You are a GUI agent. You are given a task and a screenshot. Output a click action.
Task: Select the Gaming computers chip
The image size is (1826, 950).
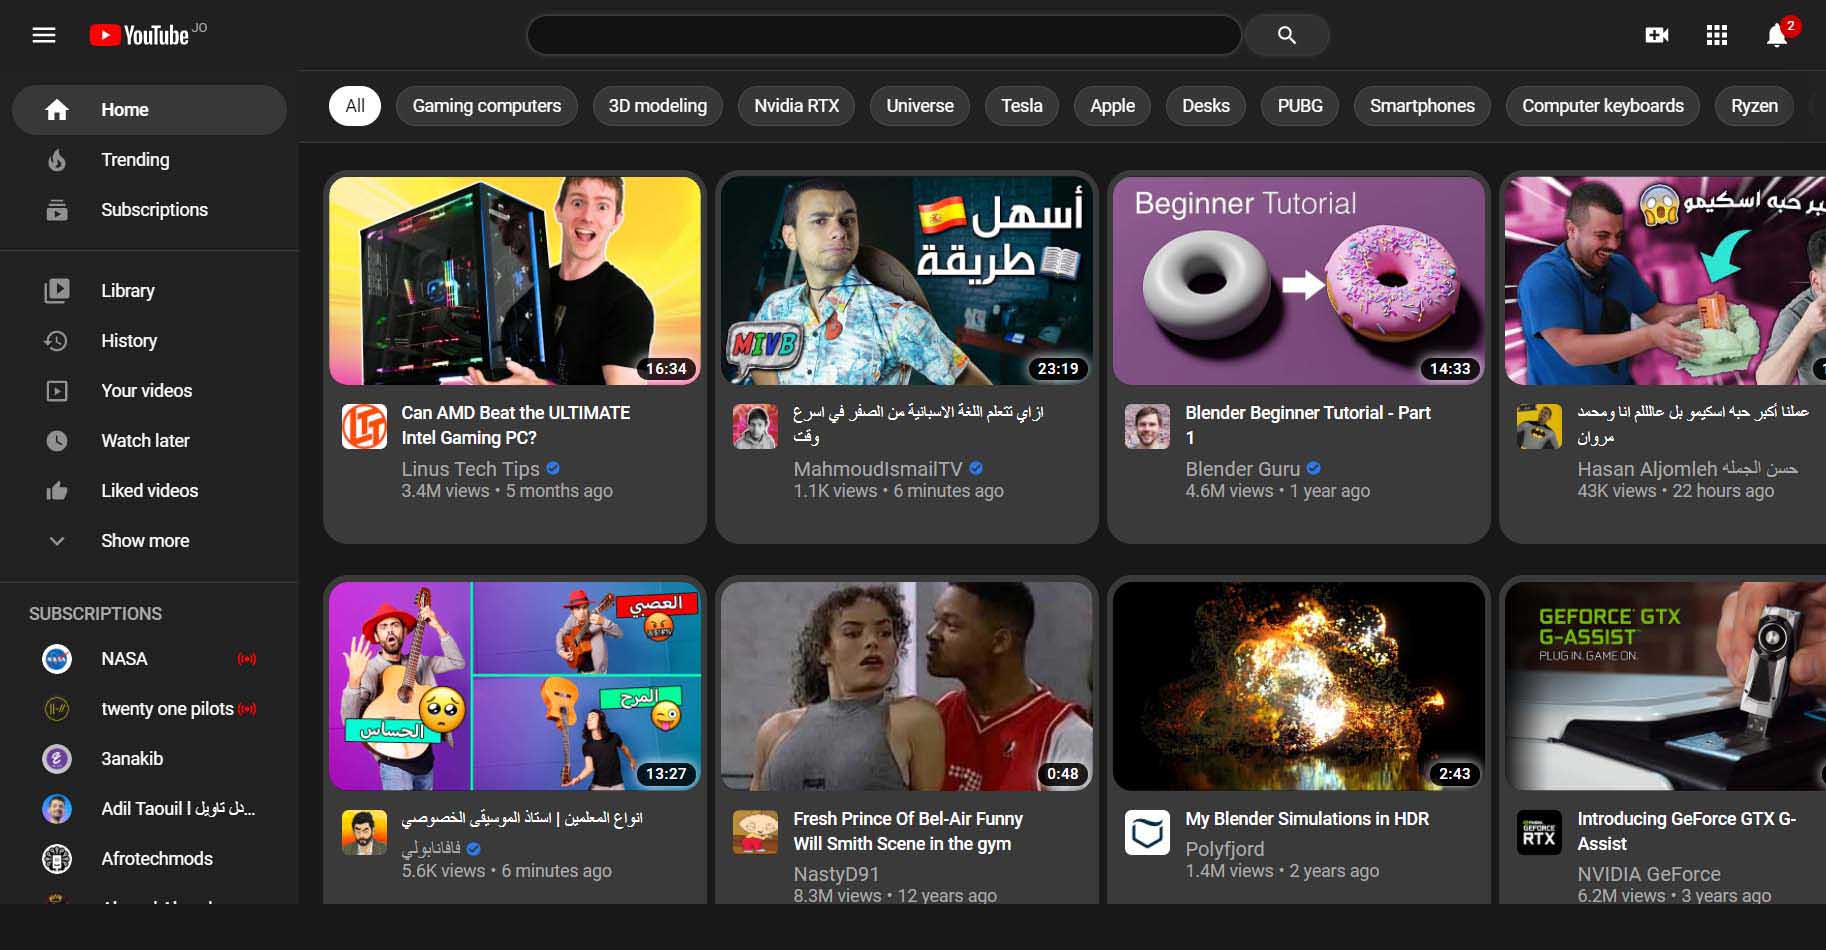click(487, 106)
